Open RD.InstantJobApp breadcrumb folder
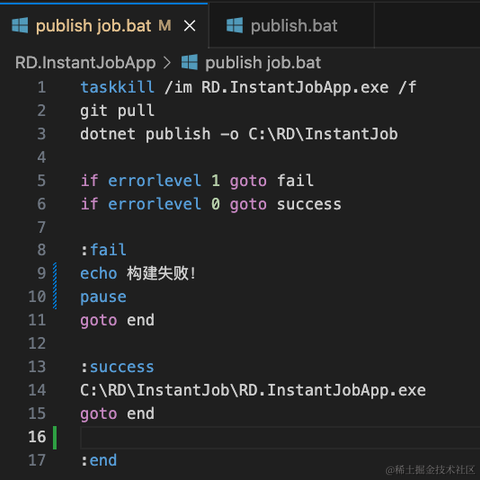Image resolution: width=480 pixels, height=480 pixels. click(x=85, y=63)
